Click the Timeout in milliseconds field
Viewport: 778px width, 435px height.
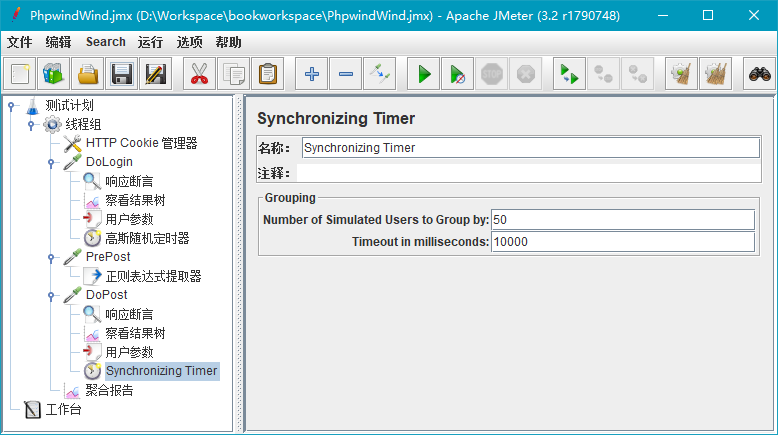(x=623, y=242)
